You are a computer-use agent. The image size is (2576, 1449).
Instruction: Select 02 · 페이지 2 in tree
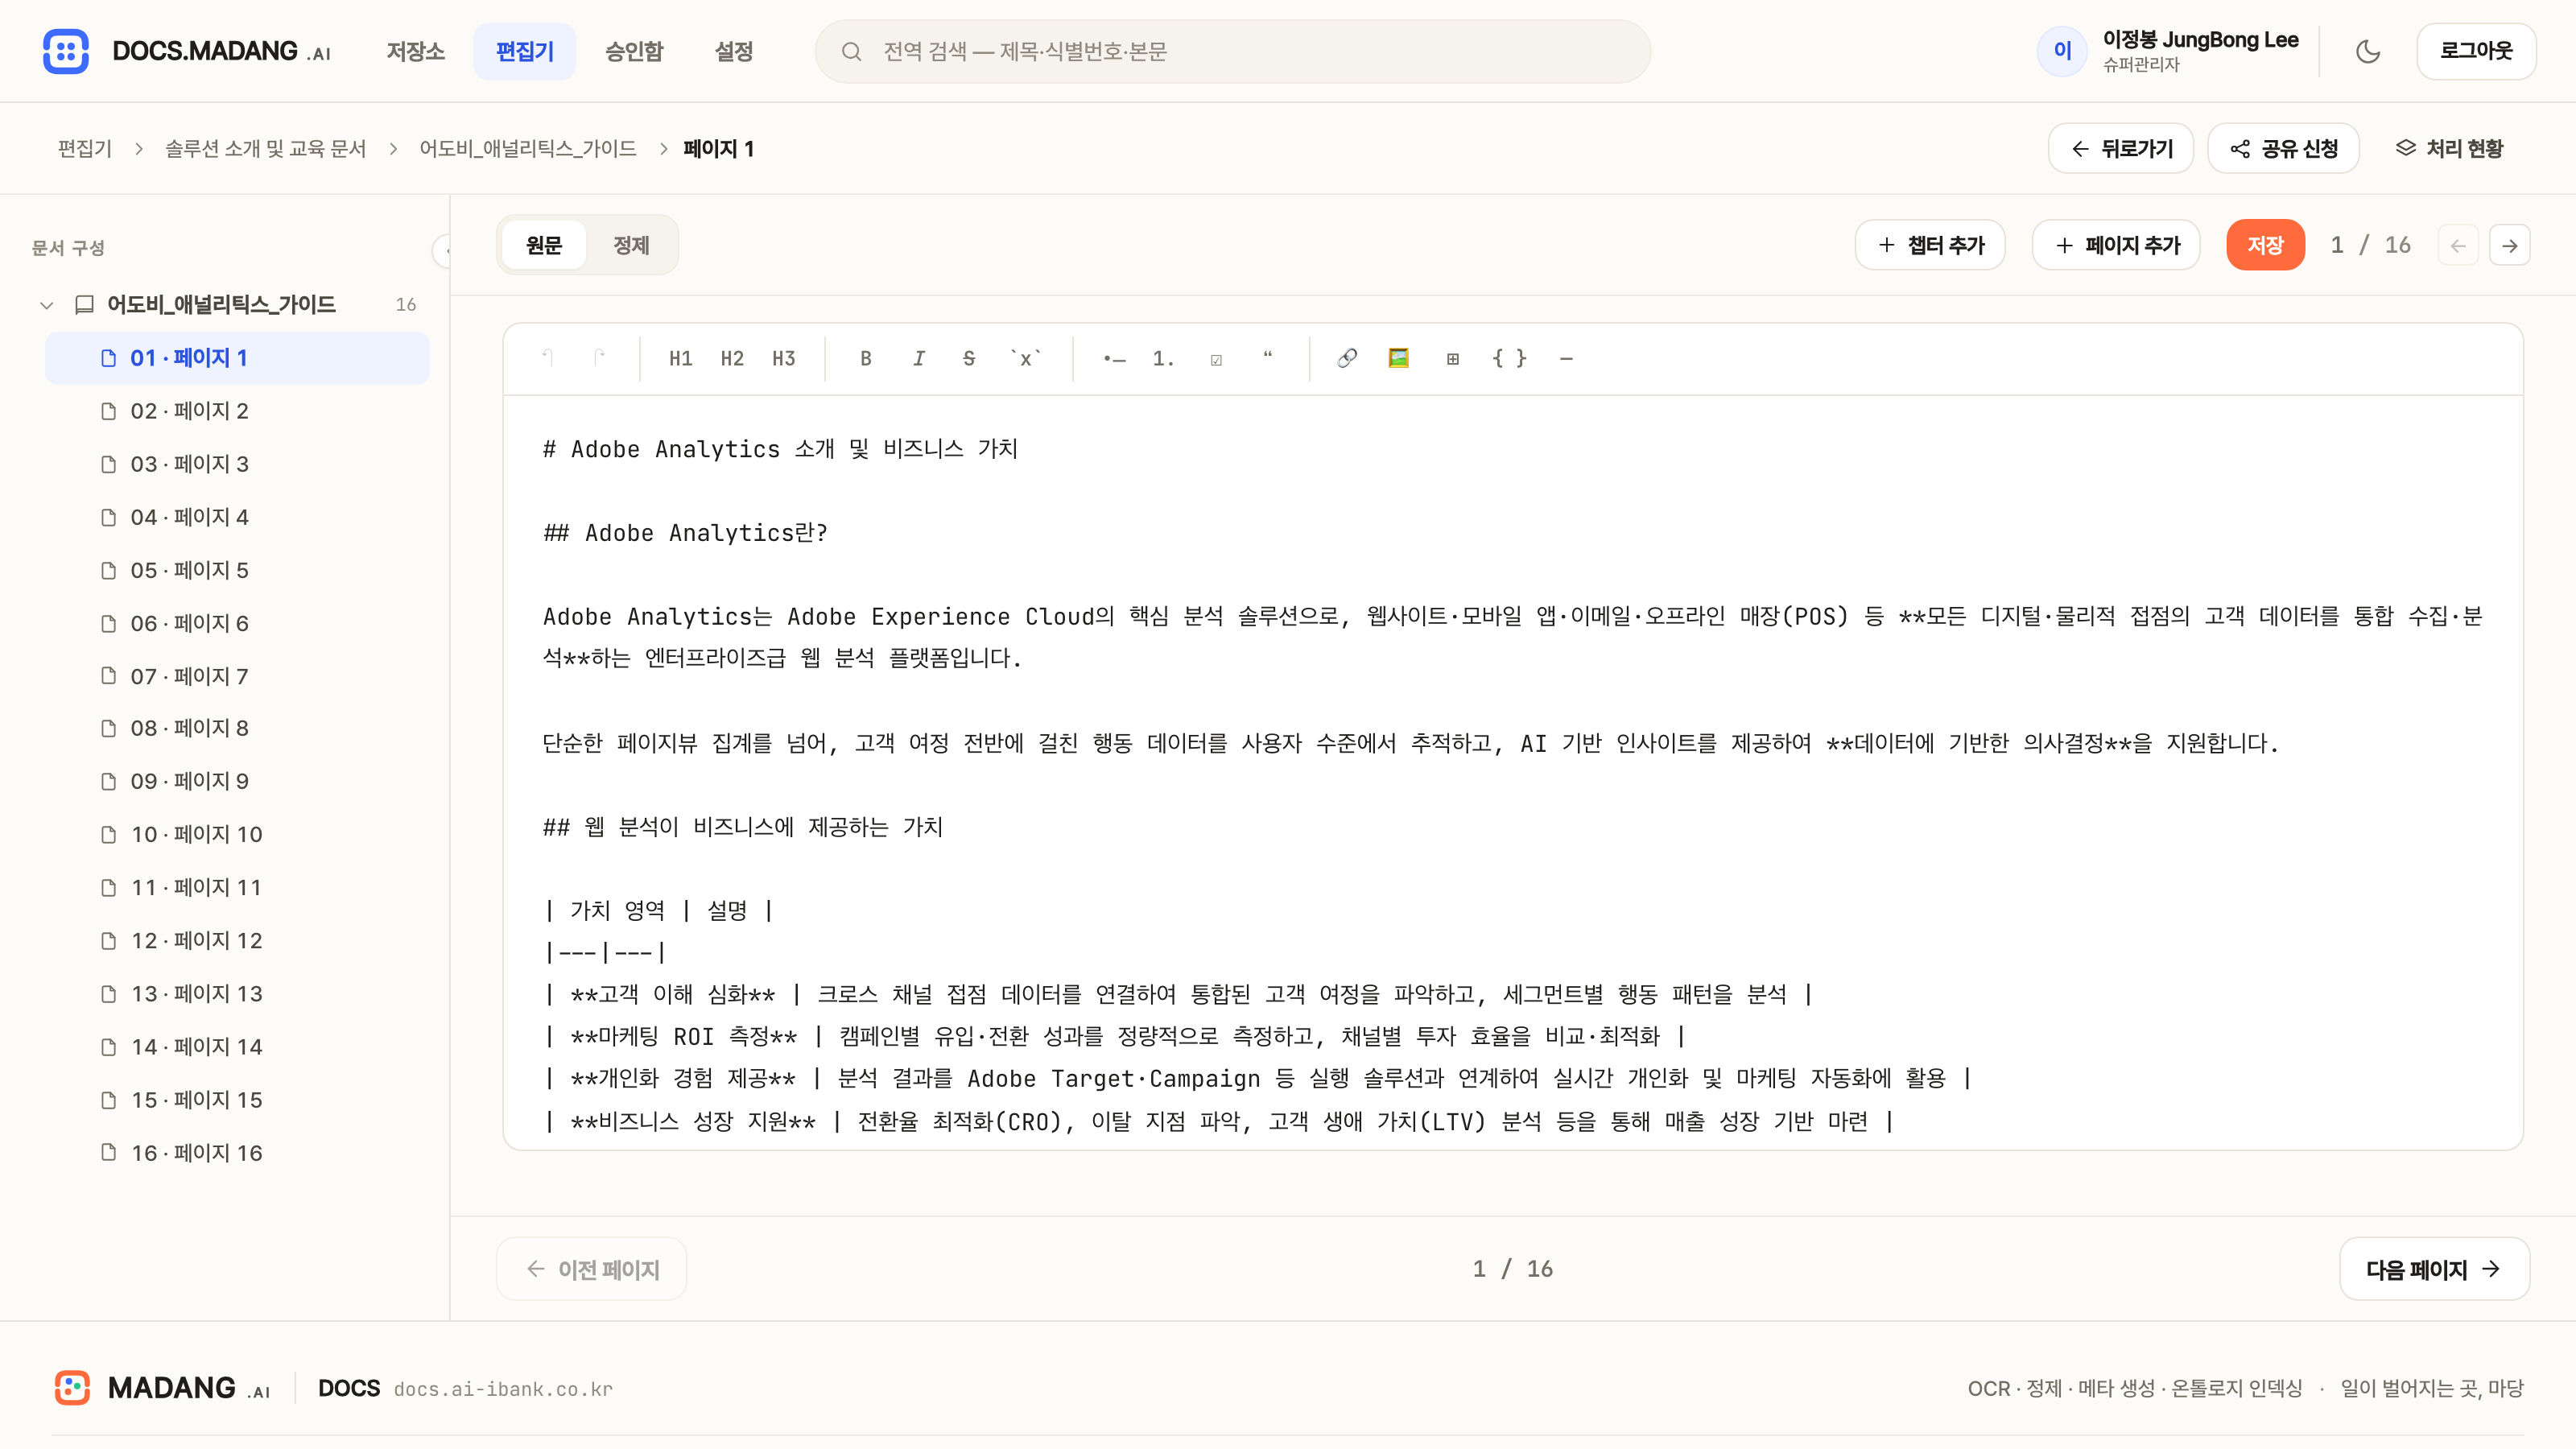(x=237, y=411)
